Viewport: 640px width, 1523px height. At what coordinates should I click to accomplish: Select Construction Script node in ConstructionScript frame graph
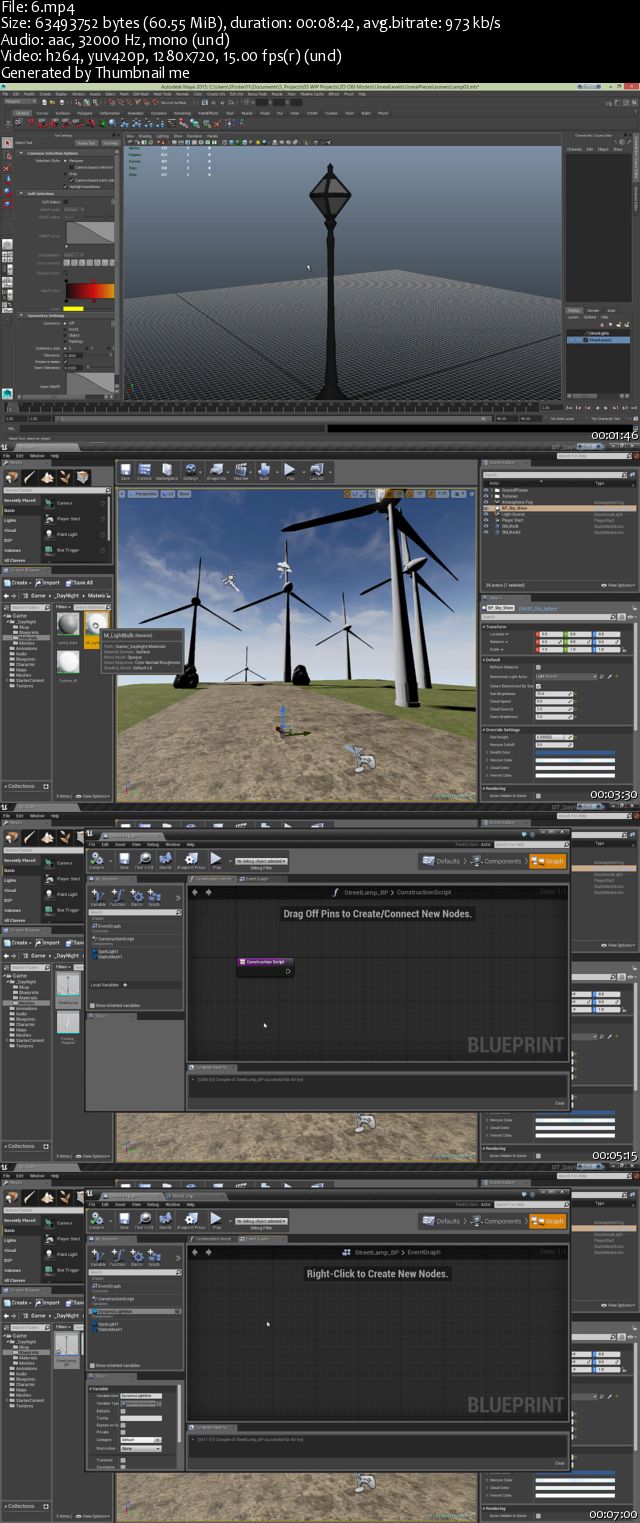click(x=265, y=966)
